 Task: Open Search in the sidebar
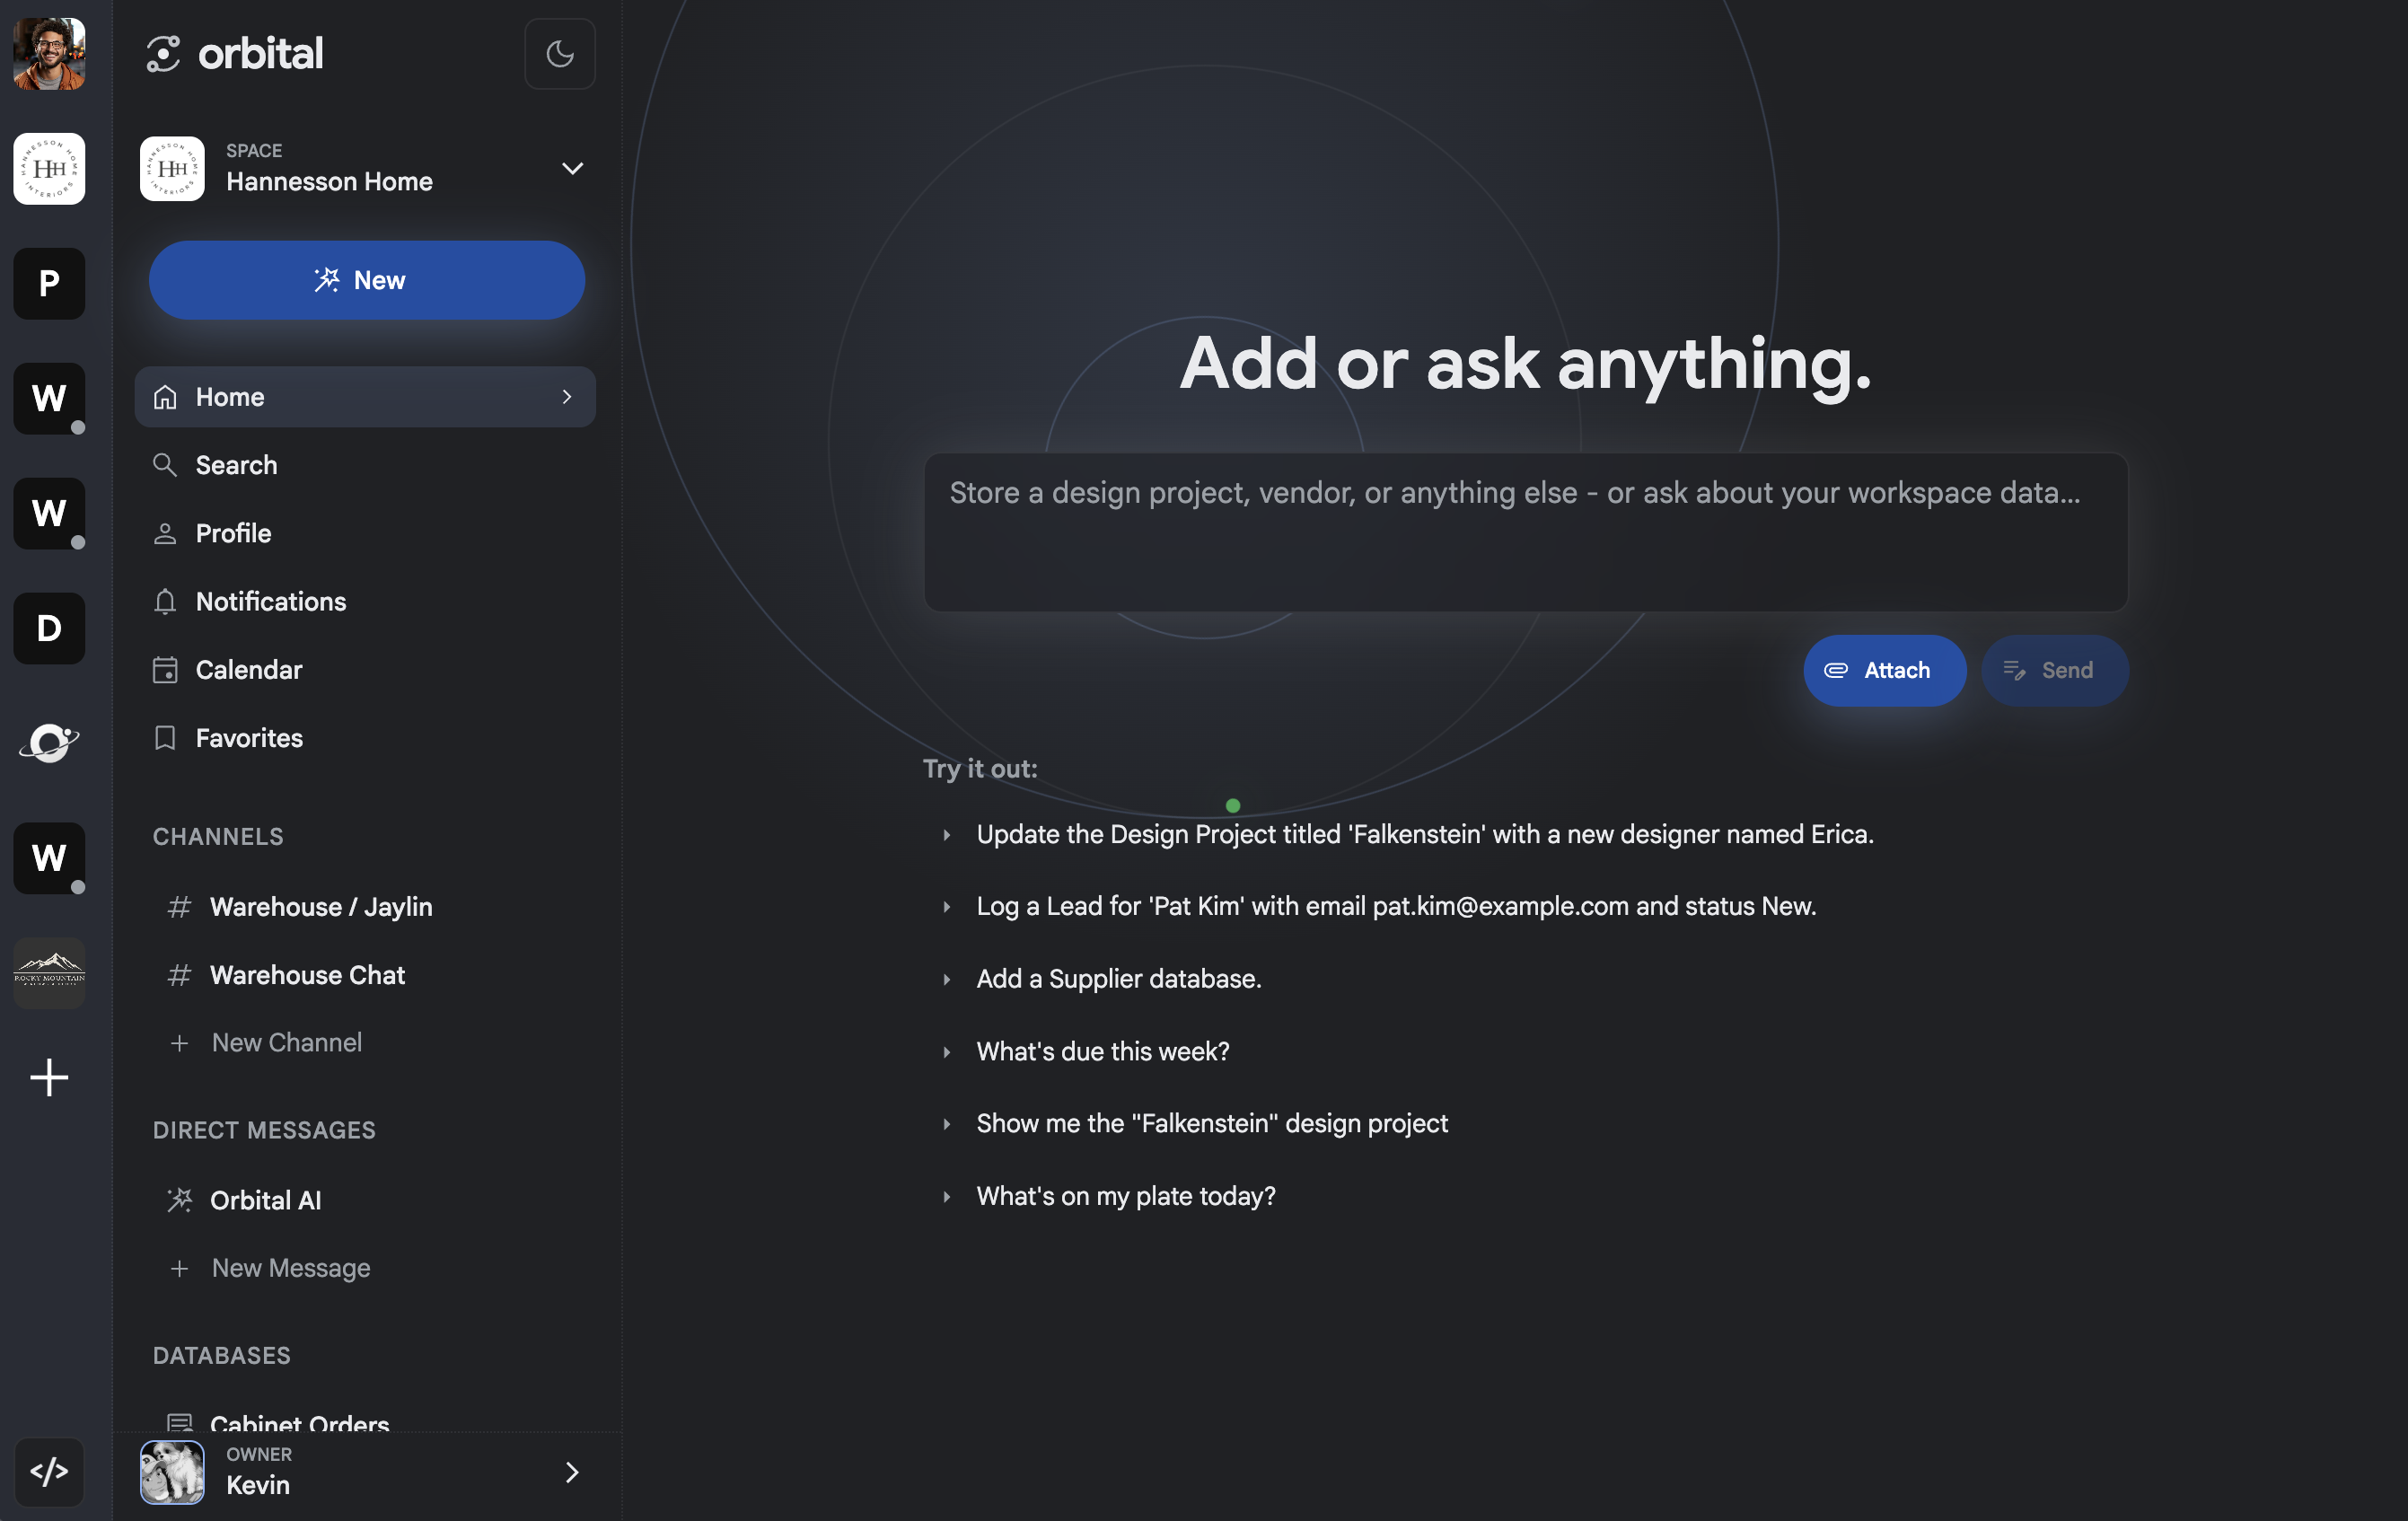click(x=365, y=465)
